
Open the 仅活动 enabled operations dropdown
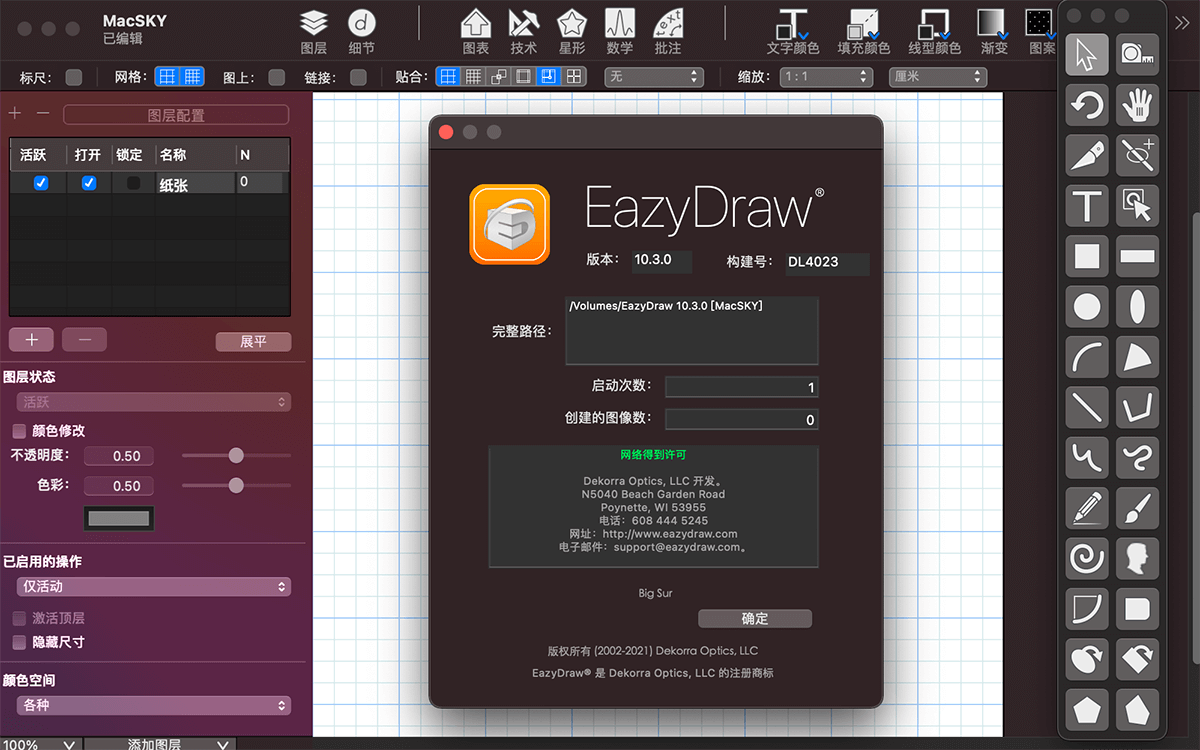tap(154, 586)
